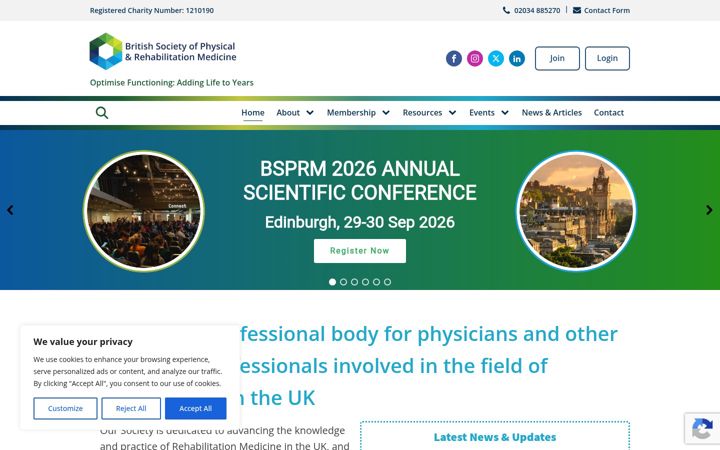Open the BSPRM Facebook page icon

coord(454,58)
